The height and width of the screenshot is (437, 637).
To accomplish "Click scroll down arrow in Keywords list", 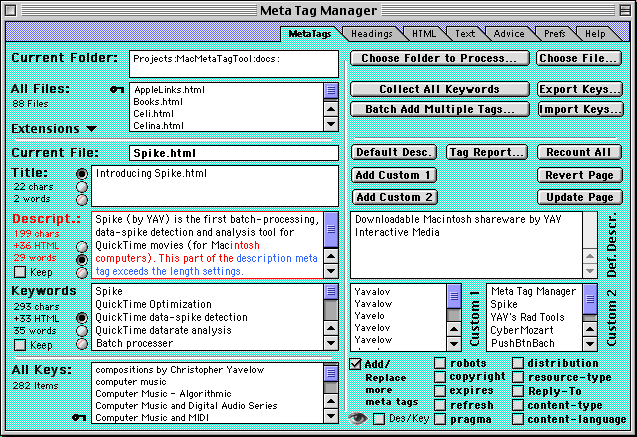I will pos(331,343).
